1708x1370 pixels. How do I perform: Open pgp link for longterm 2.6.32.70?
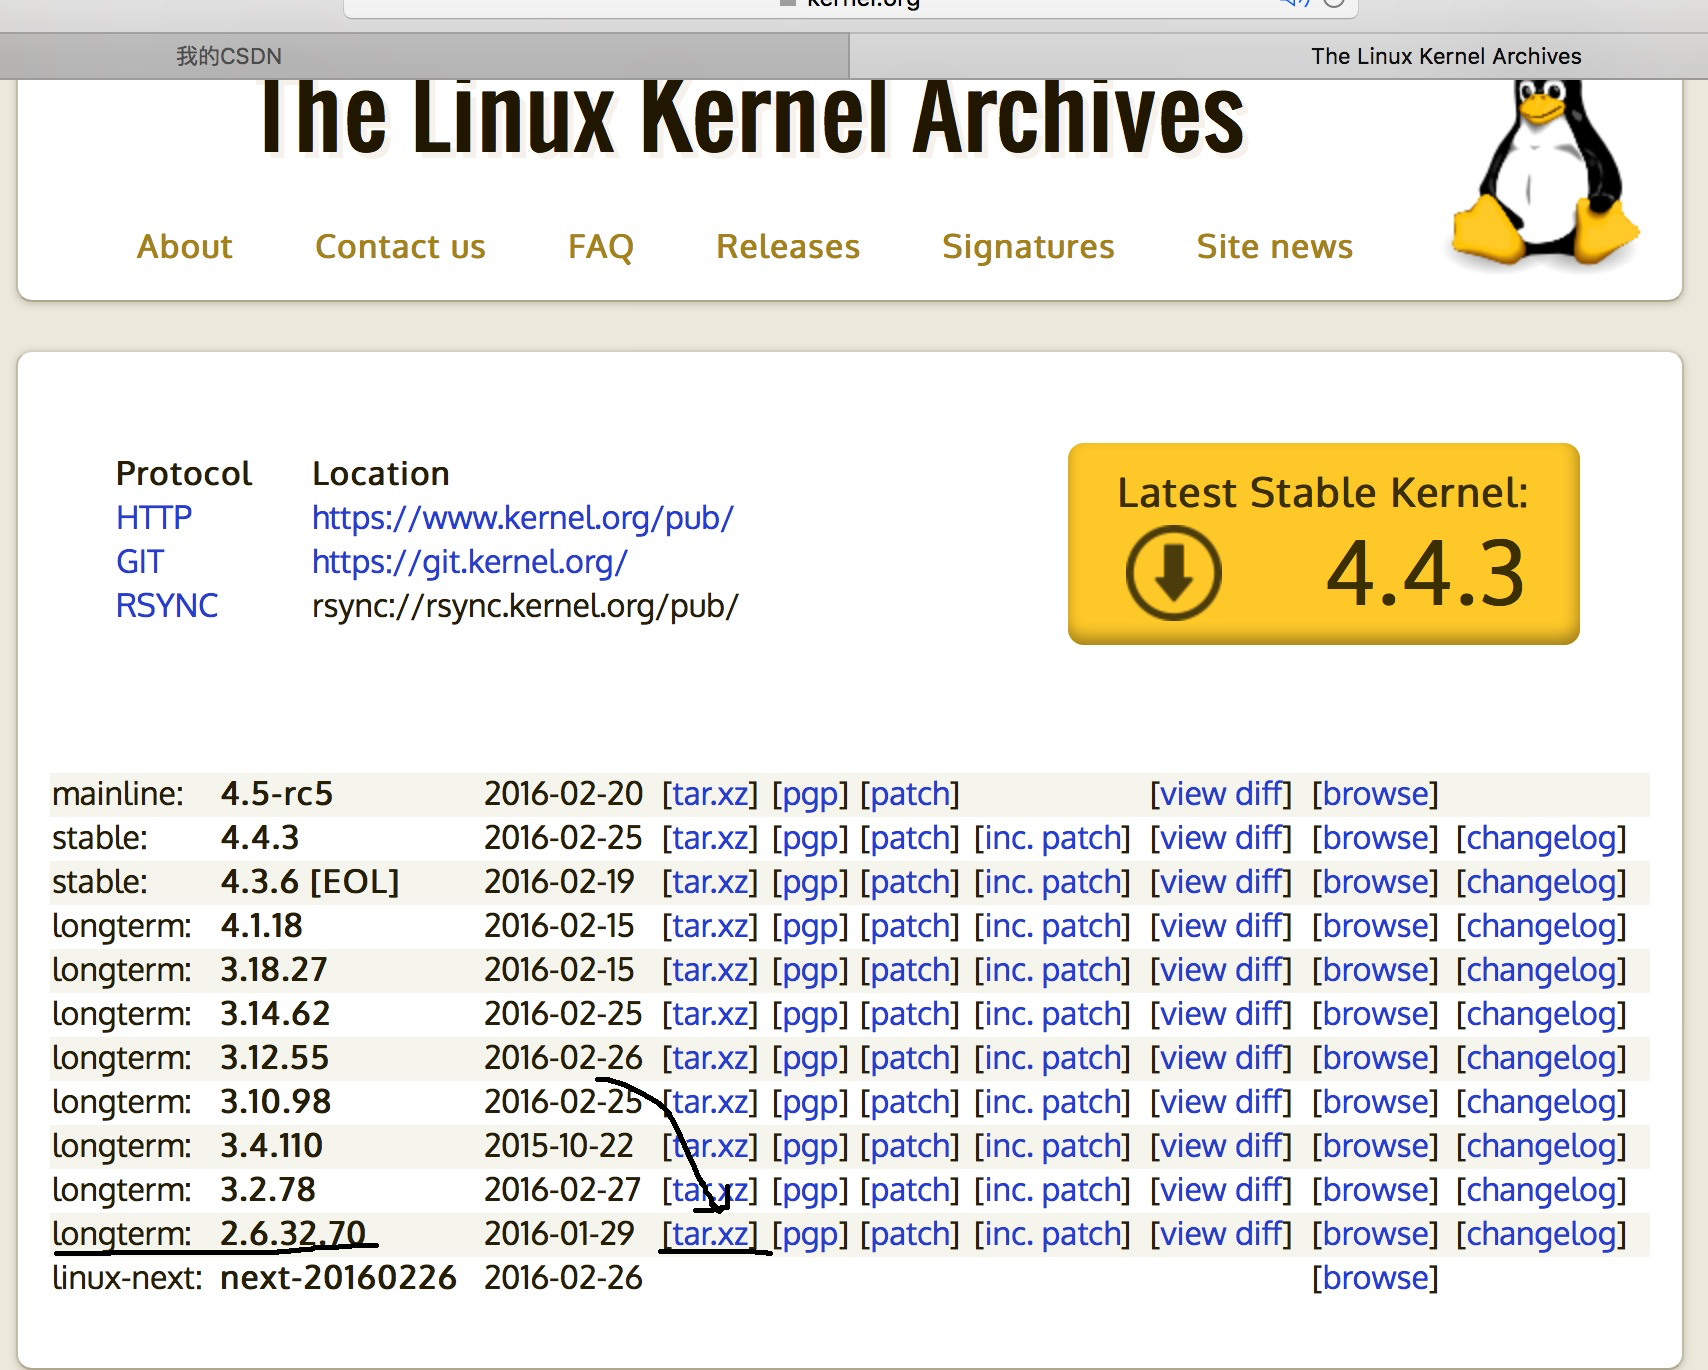810,1234
